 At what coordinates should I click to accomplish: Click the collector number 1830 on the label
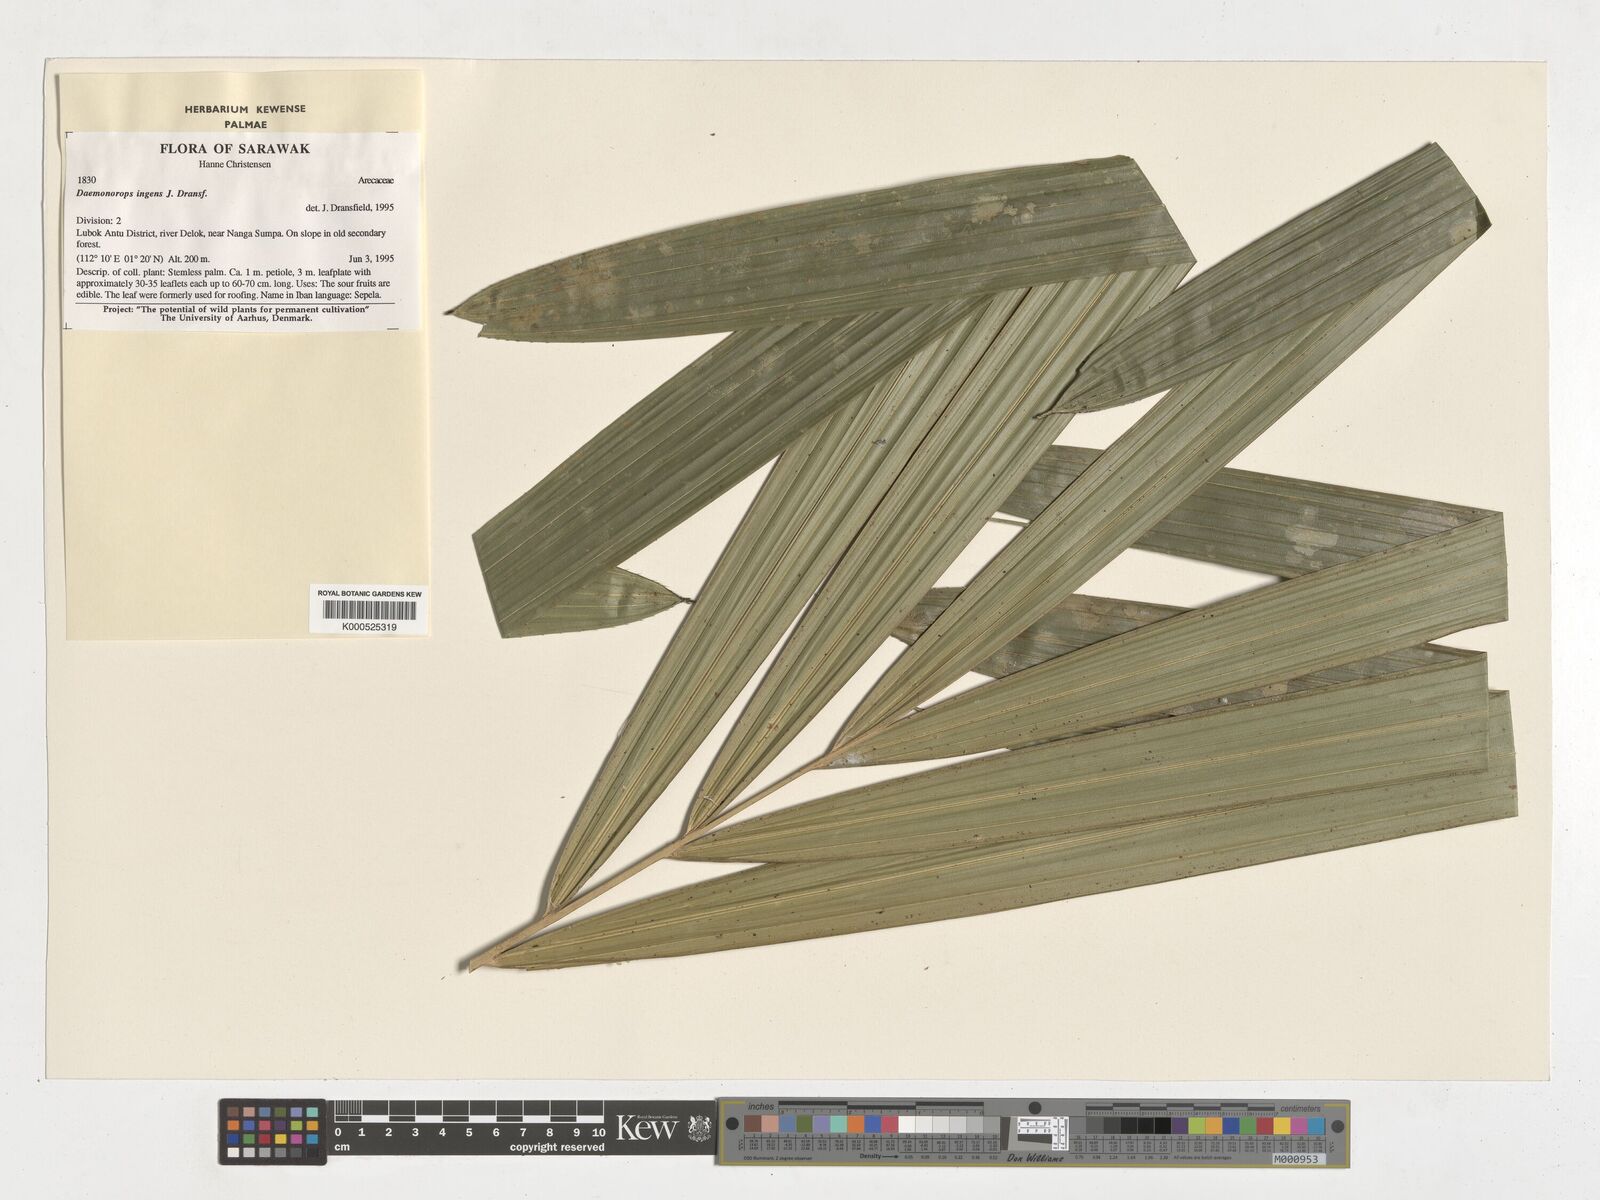coord(87,180)
